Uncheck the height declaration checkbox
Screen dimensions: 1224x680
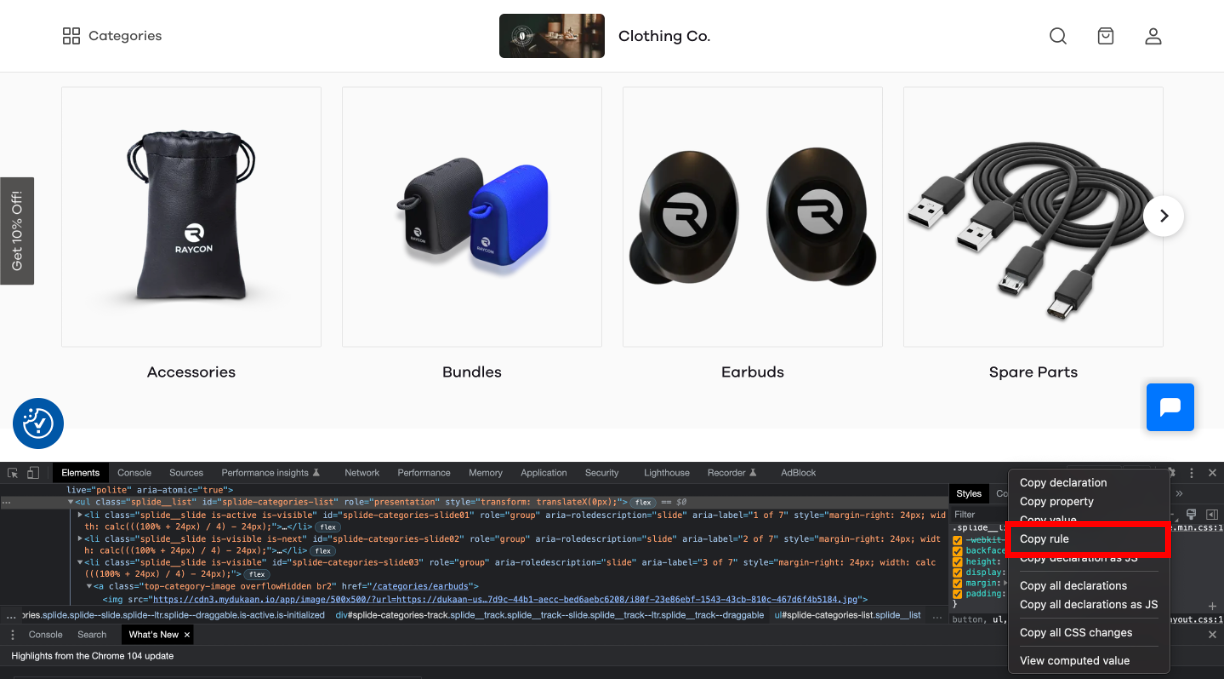[957, 562]
